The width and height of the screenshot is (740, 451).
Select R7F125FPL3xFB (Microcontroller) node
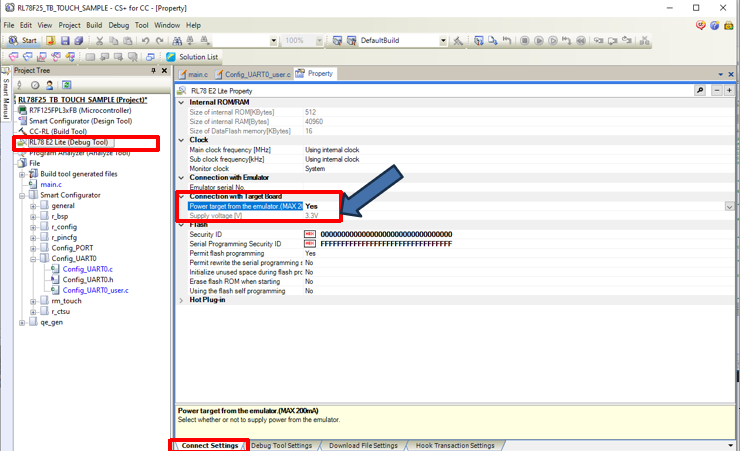(x=80, y=110)
